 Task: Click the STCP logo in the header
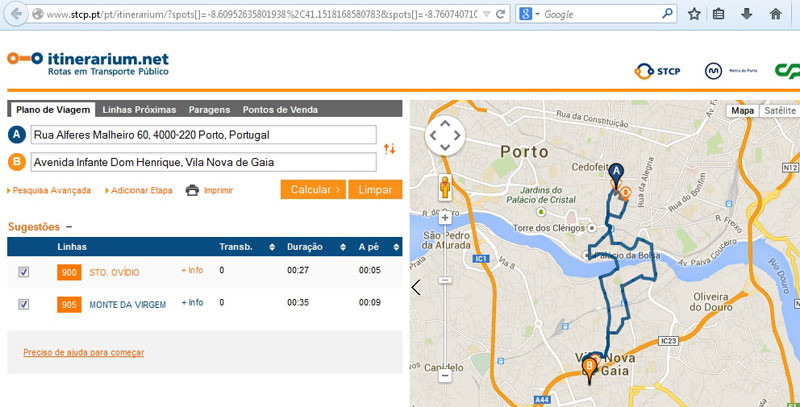point(658,70)
